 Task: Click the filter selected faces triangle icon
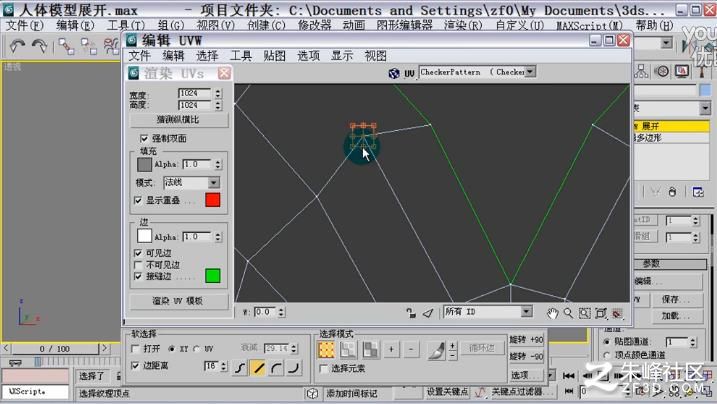(428, 313)
